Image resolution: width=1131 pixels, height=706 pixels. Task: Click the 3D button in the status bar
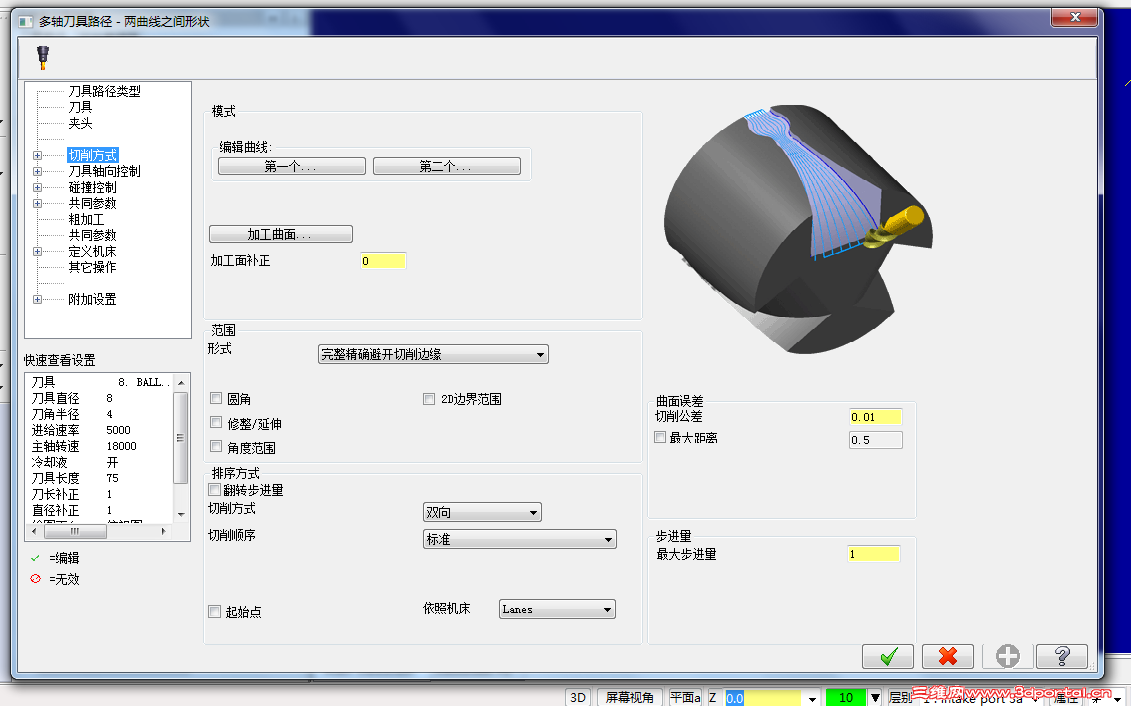(x=577, y=698)
